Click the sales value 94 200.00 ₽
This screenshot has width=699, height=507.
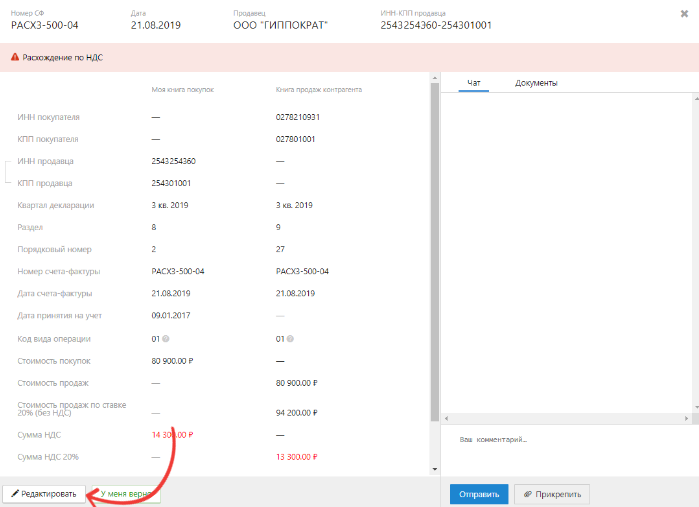(x=296, y=413)
